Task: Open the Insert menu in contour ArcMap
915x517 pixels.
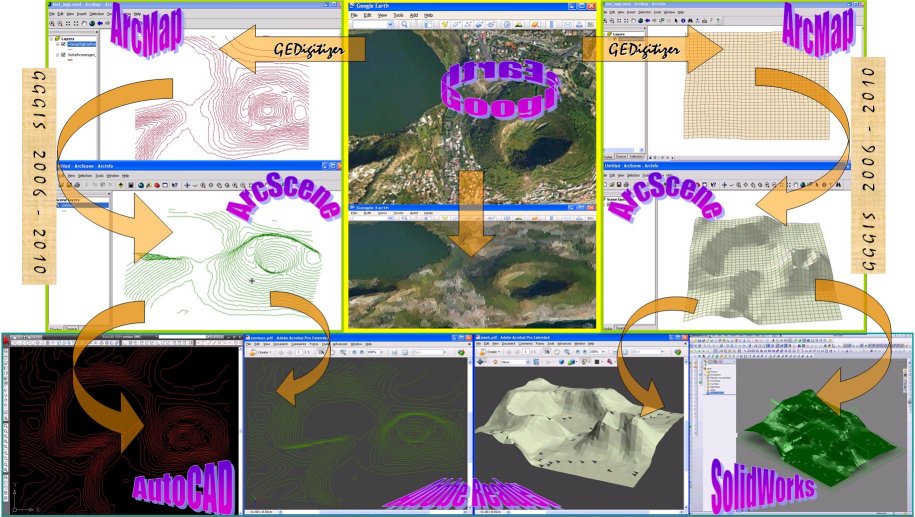Action: coord(81,14)
